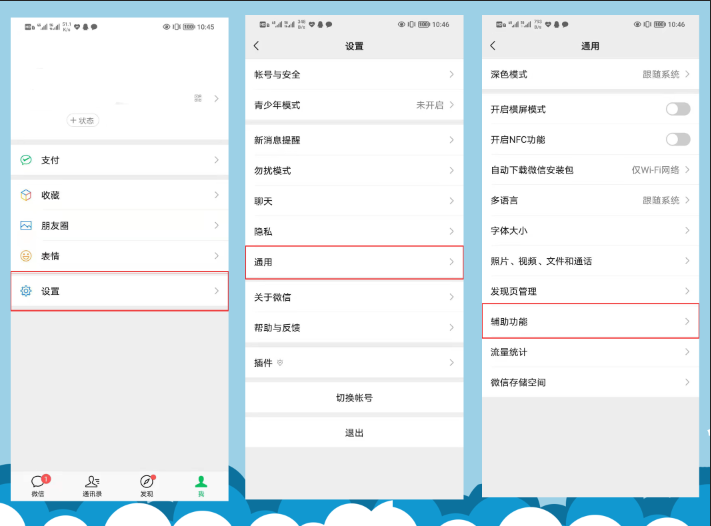Switch to the Discover (发现) tab

coord(147,486)
